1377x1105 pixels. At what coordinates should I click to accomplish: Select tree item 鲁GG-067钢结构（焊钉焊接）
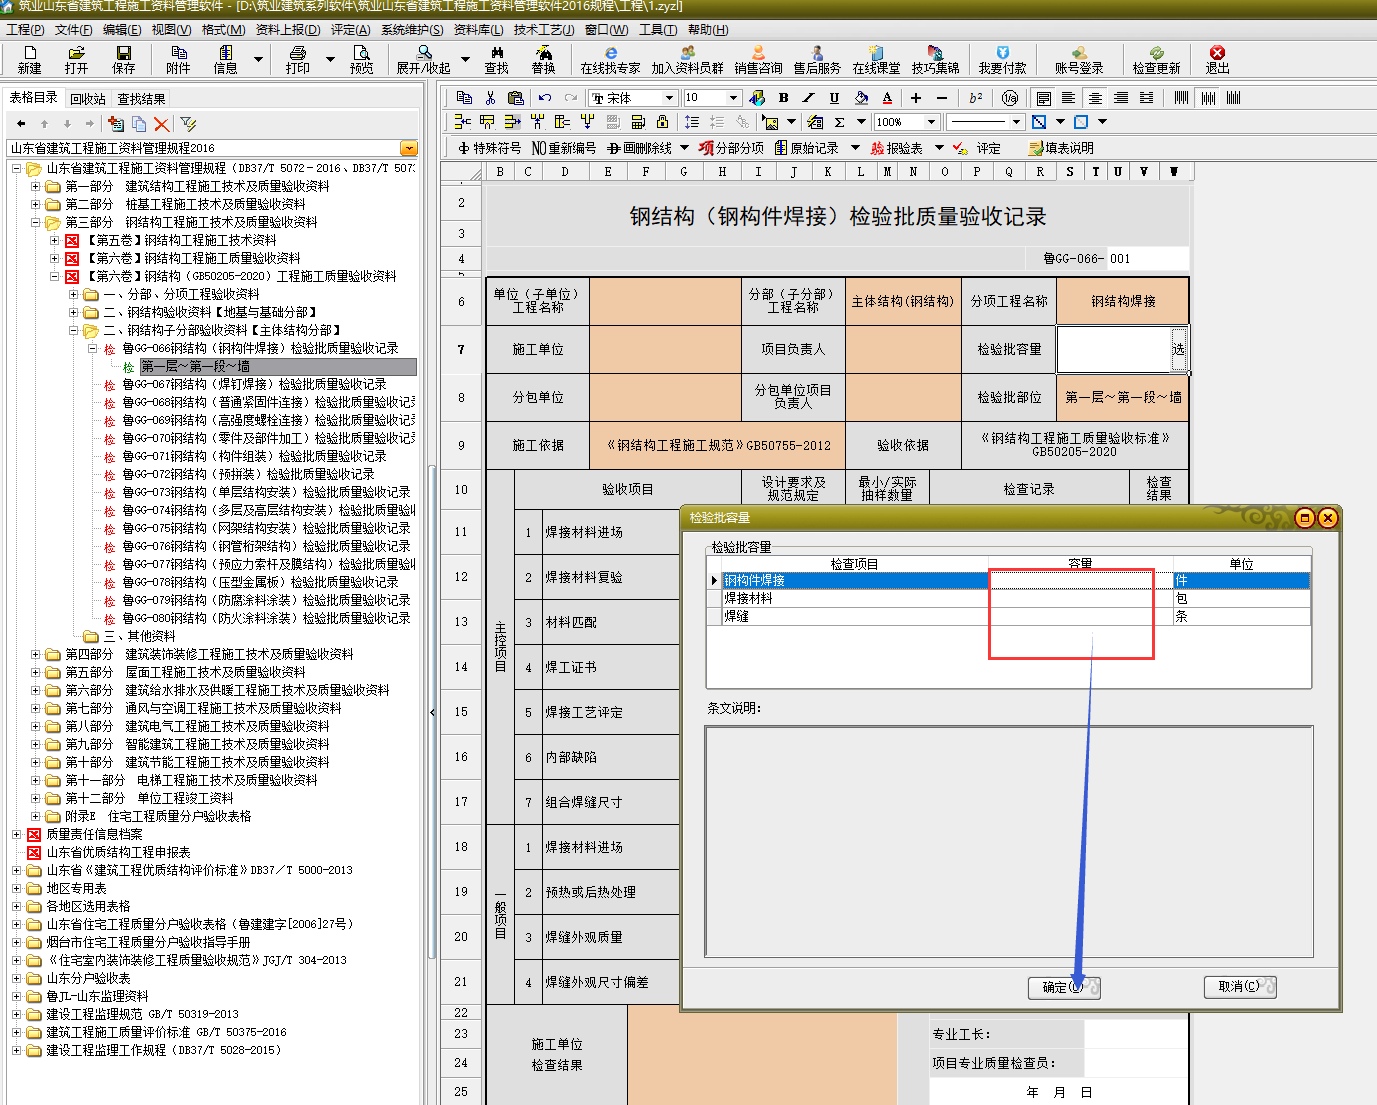(x=254, y=384)
